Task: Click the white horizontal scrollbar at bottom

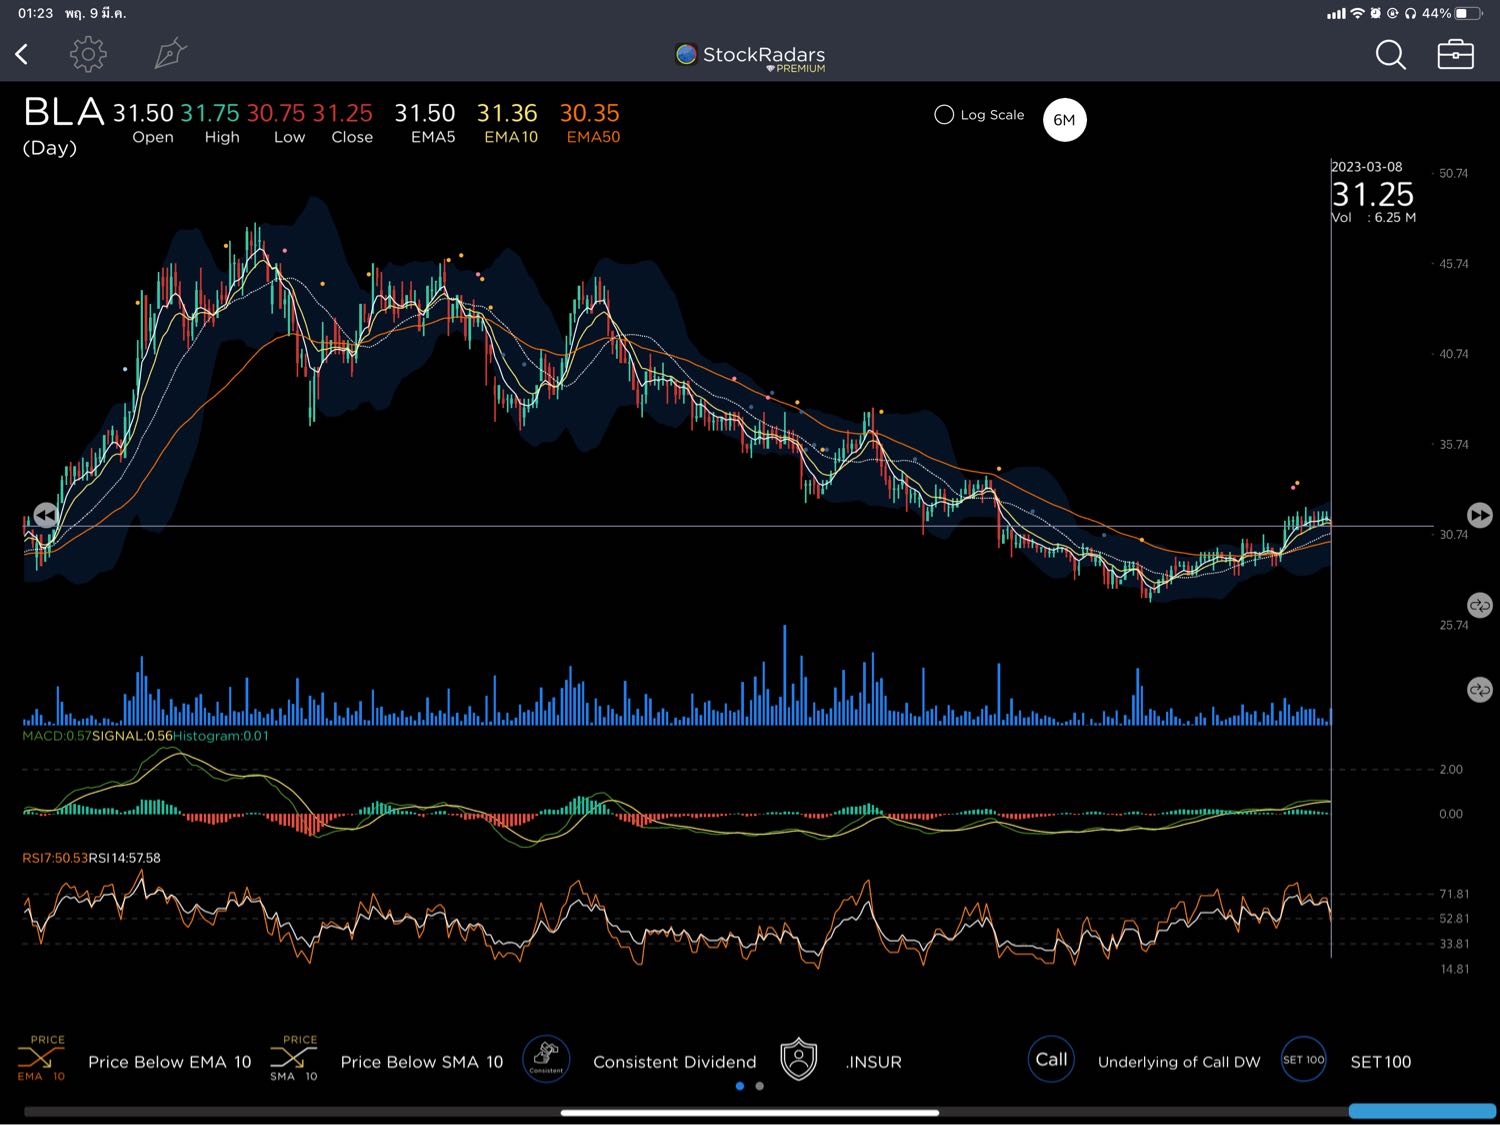Action: click(x=750, y=1112)
